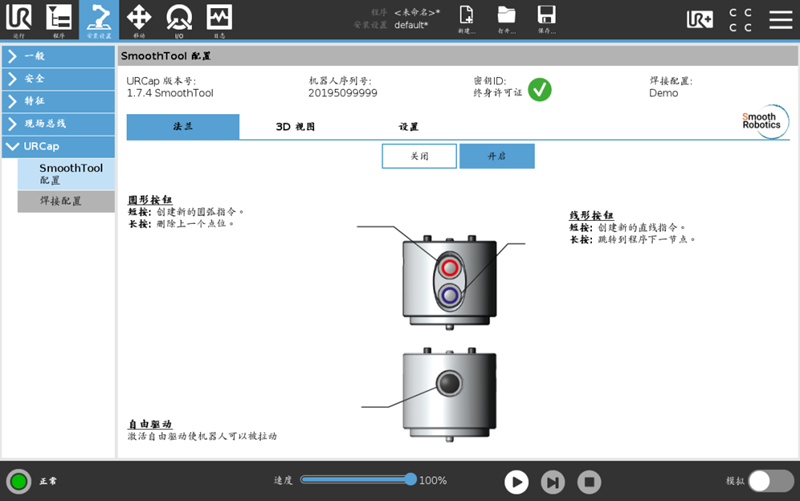800x501 pixels.
Task: Open the Log tab graph icon
Action: [219, 19]
